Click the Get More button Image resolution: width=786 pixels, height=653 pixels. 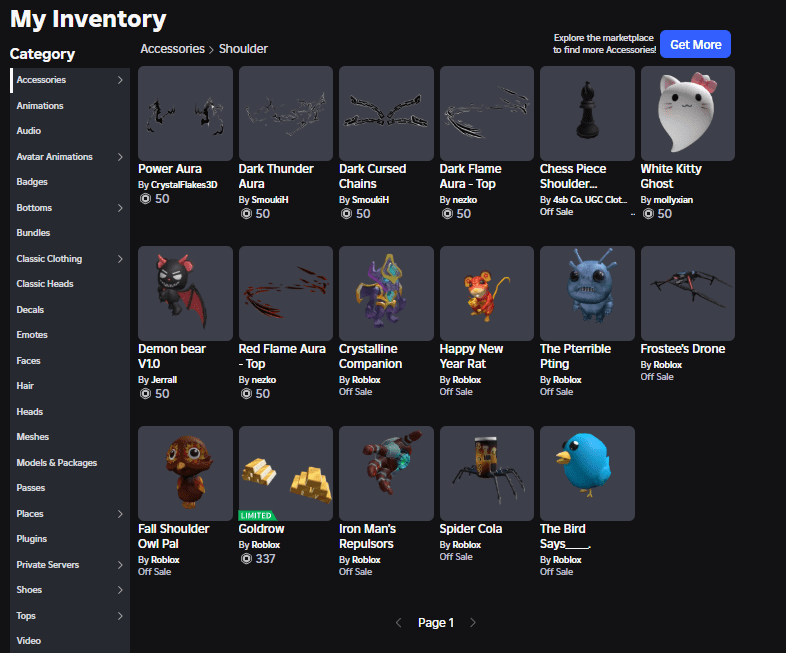695,44
